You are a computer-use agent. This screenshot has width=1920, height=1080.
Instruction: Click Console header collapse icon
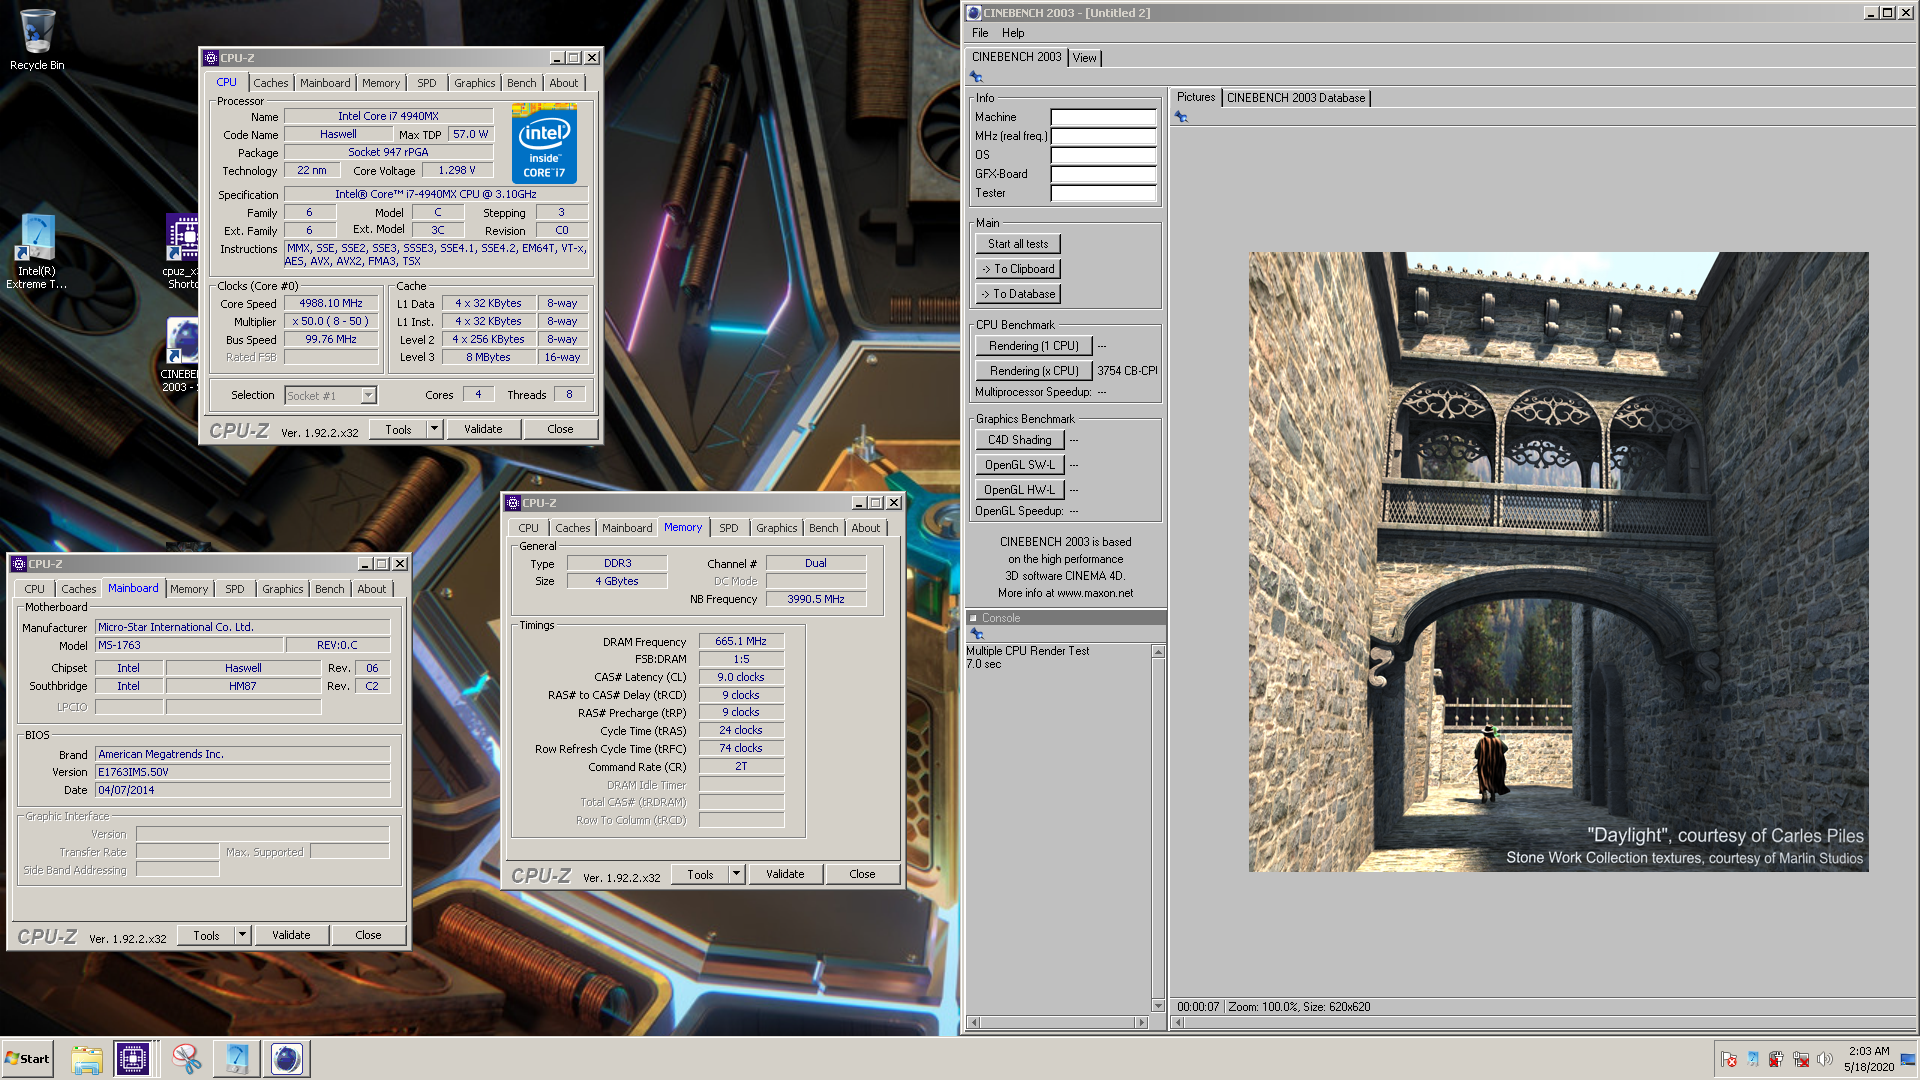pyautogui.click(x=973, y=618)
